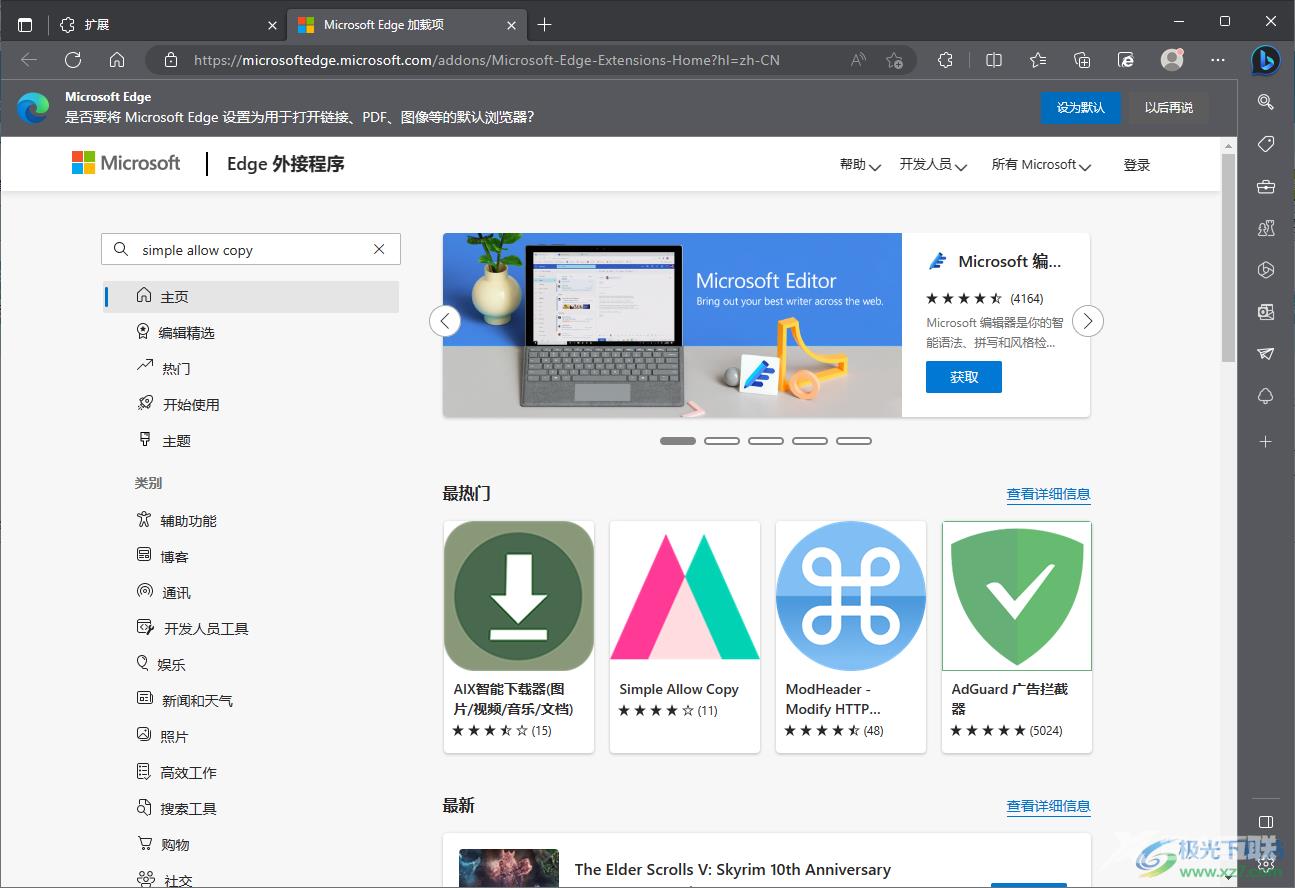
Task: Select 主页 in left navigation
Action: 251,297
